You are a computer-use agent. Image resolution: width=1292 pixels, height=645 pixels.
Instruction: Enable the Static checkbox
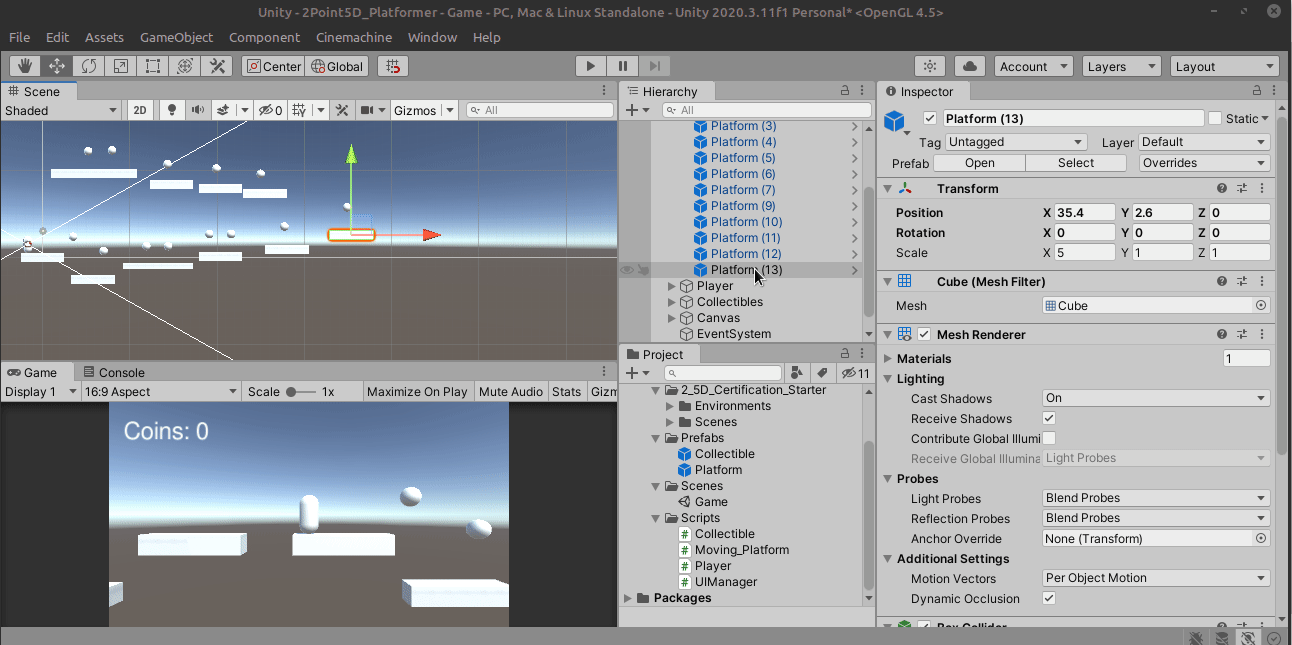[1215, 118]
